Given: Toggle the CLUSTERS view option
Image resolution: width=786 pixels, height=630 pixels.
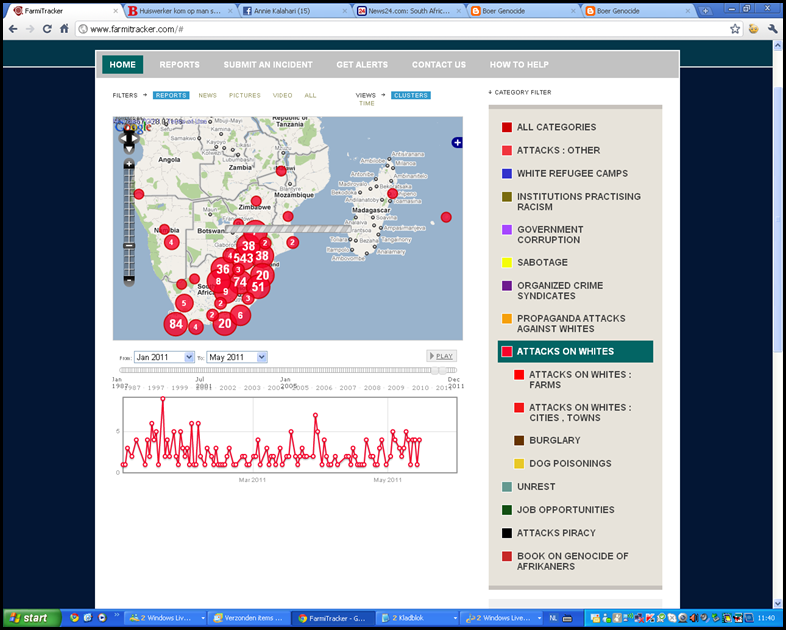Looking at the screenshot, I should [x=411, y=95].
